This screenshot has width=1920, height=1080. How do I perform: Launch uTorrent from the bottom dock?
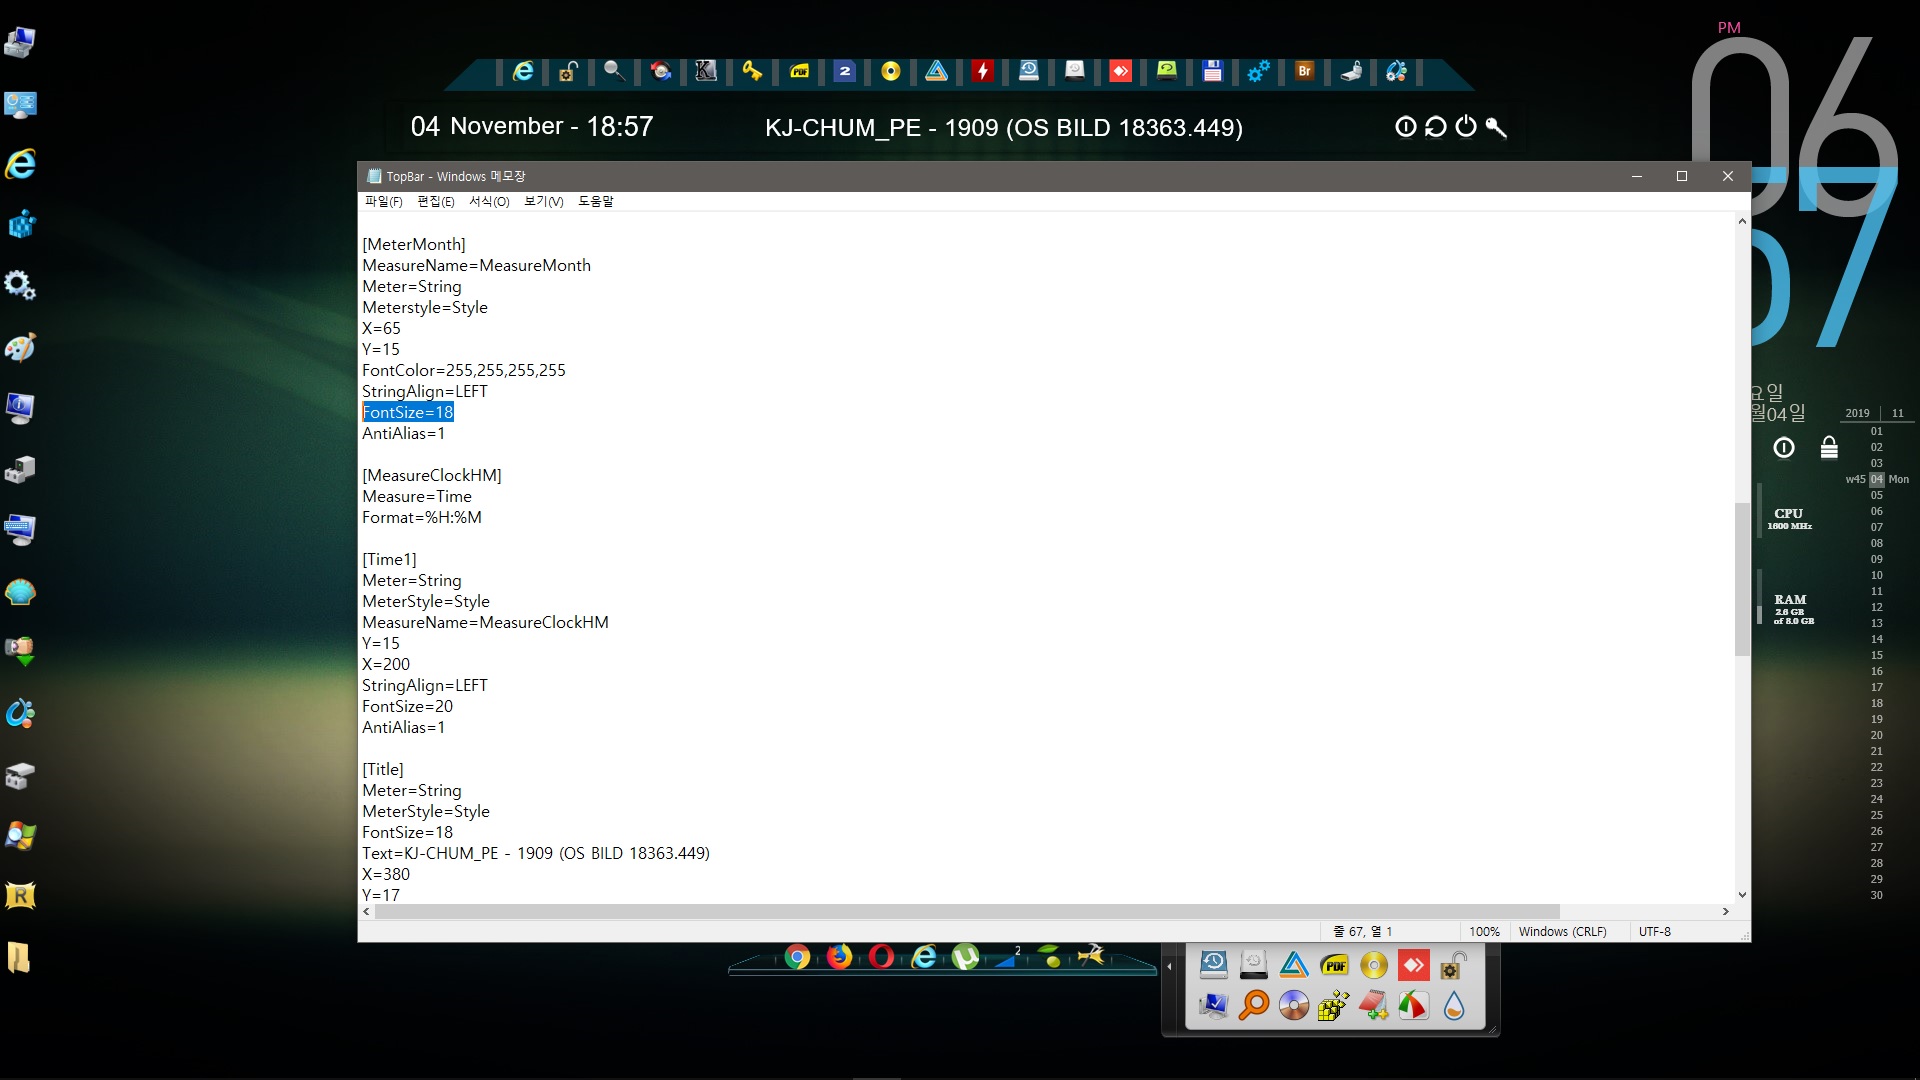pyautogui.click(x=965, y=957)
